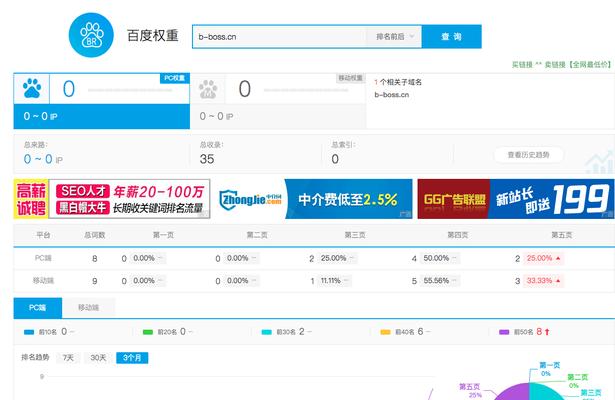The width and height of the screenshot is (615, 400).
Task: Open the b-boss.cn related subdomain link
Action: [x=391, y=95]
